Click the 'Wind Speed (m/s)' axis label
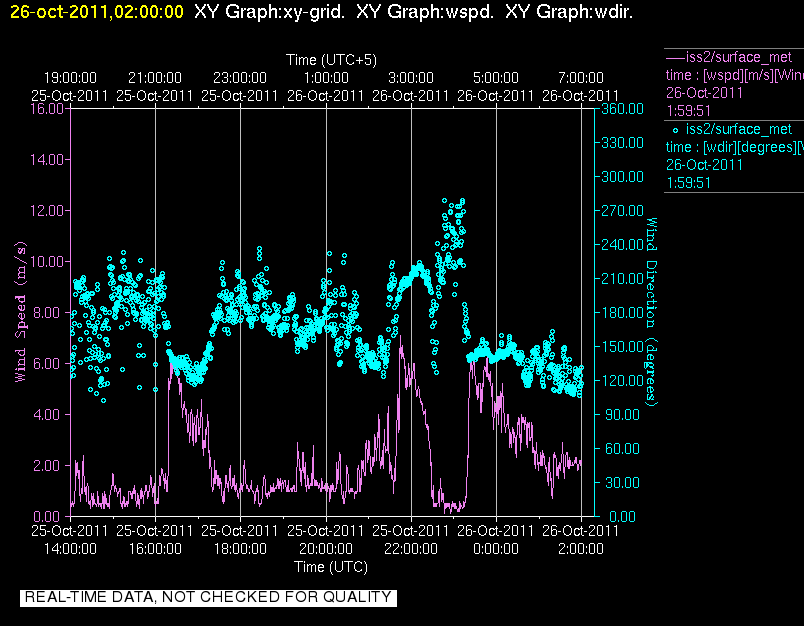 (20, 312)
